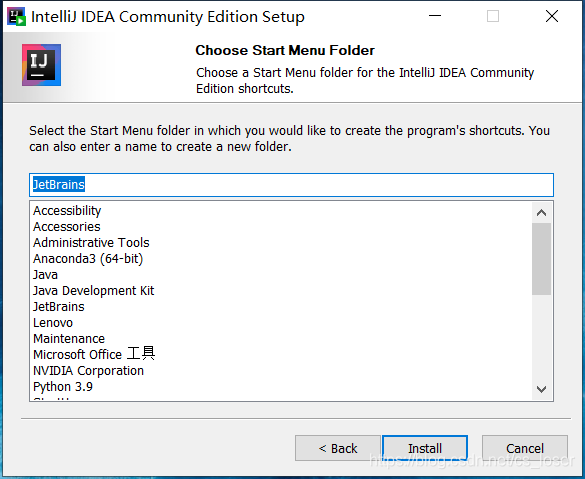585x479 pixels.
Task: Pick the Java folder entry
Action: click(45, 275)
